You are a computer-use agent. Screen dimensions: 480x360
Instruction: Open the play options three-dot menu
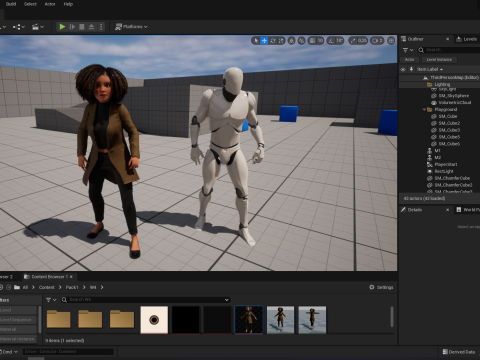point(101,27)
